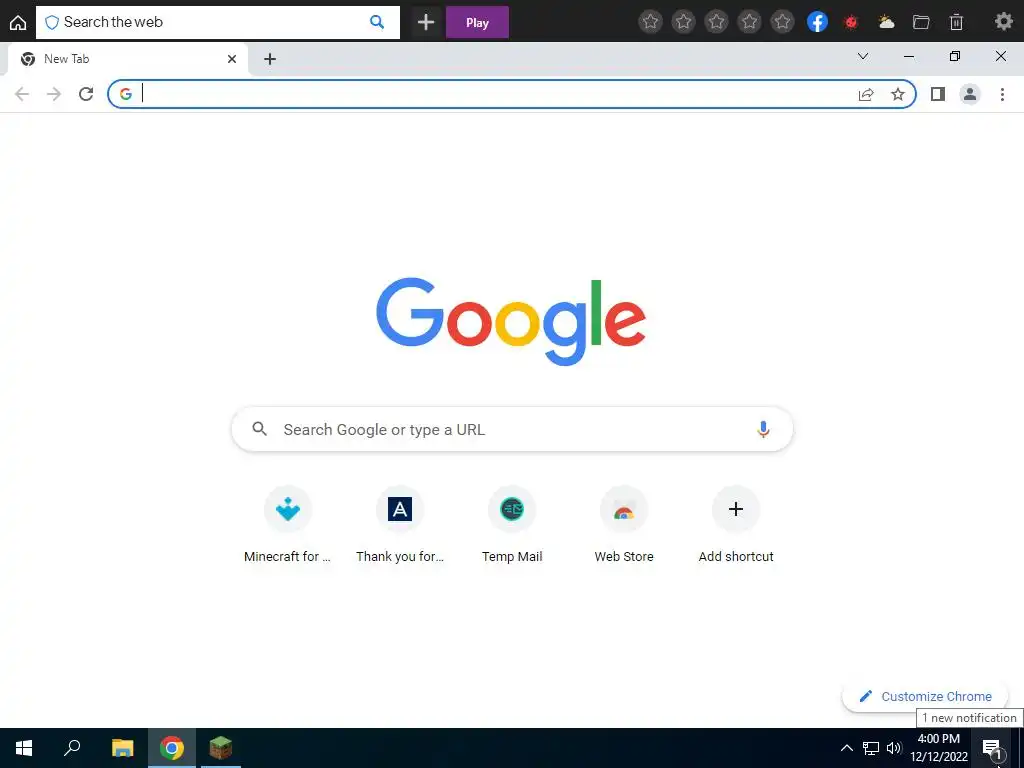Viewport: 1024px width, 768px height.
Task: Expand the tab search chevron
Action: [863, 56]
